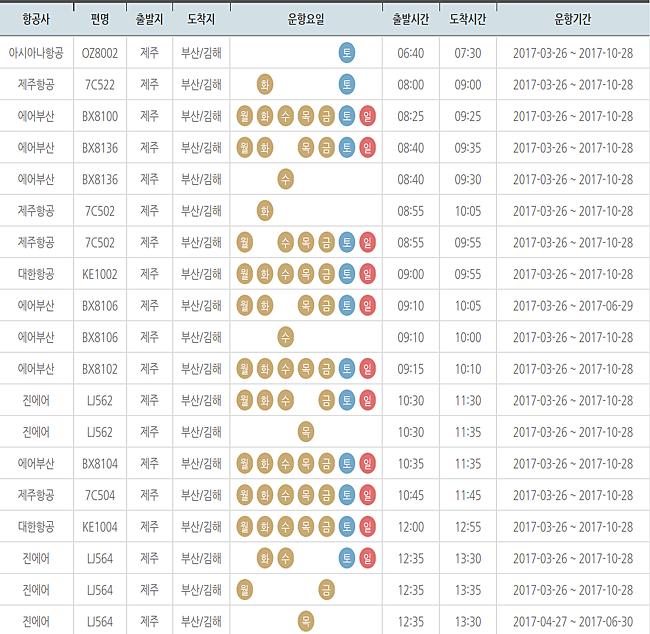The height and width of the screenshot is (634, 650).
Task: Click the 07:30 arrival time
Action: click(468, 53)
